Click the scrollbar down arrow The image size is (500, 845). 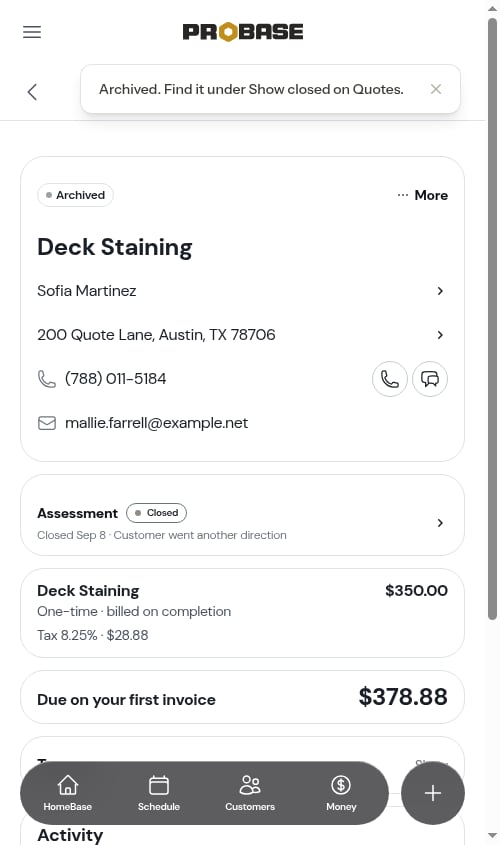492,836
